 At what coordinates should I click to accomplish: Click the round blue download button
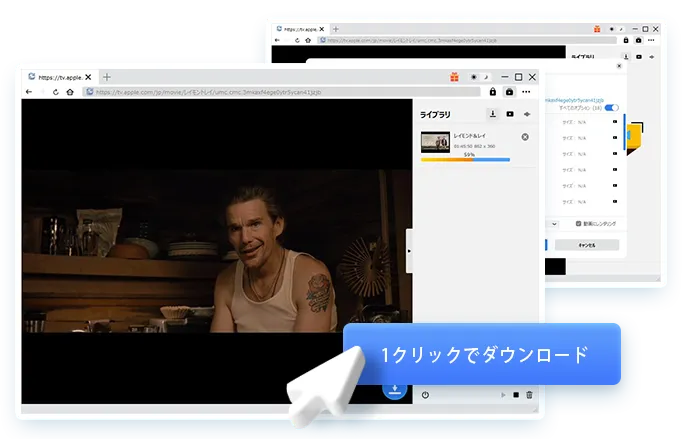pyautogui.click(x=395, y=389)
